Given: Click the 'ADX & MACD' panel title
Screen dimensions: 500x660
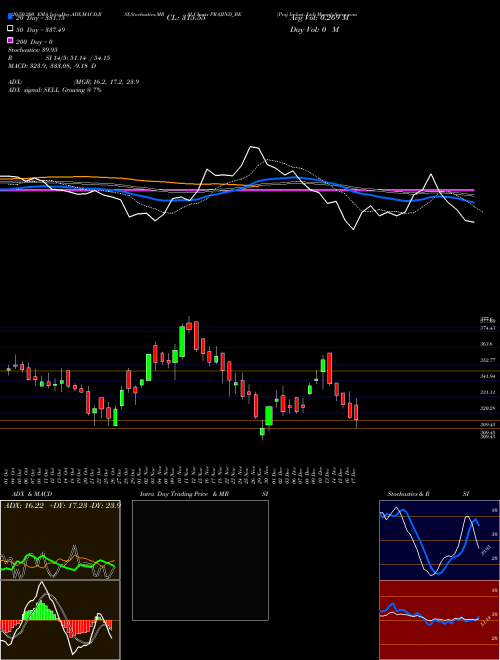Looking at the screenshot, I should pos(32,494).
